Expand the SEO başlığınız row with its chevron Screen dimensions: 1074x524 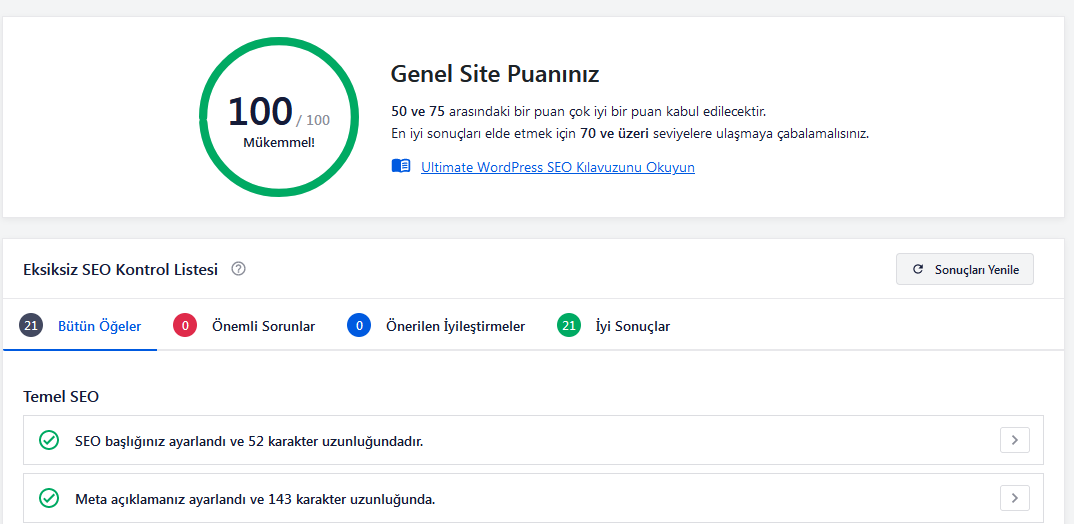pos(1015,440)
